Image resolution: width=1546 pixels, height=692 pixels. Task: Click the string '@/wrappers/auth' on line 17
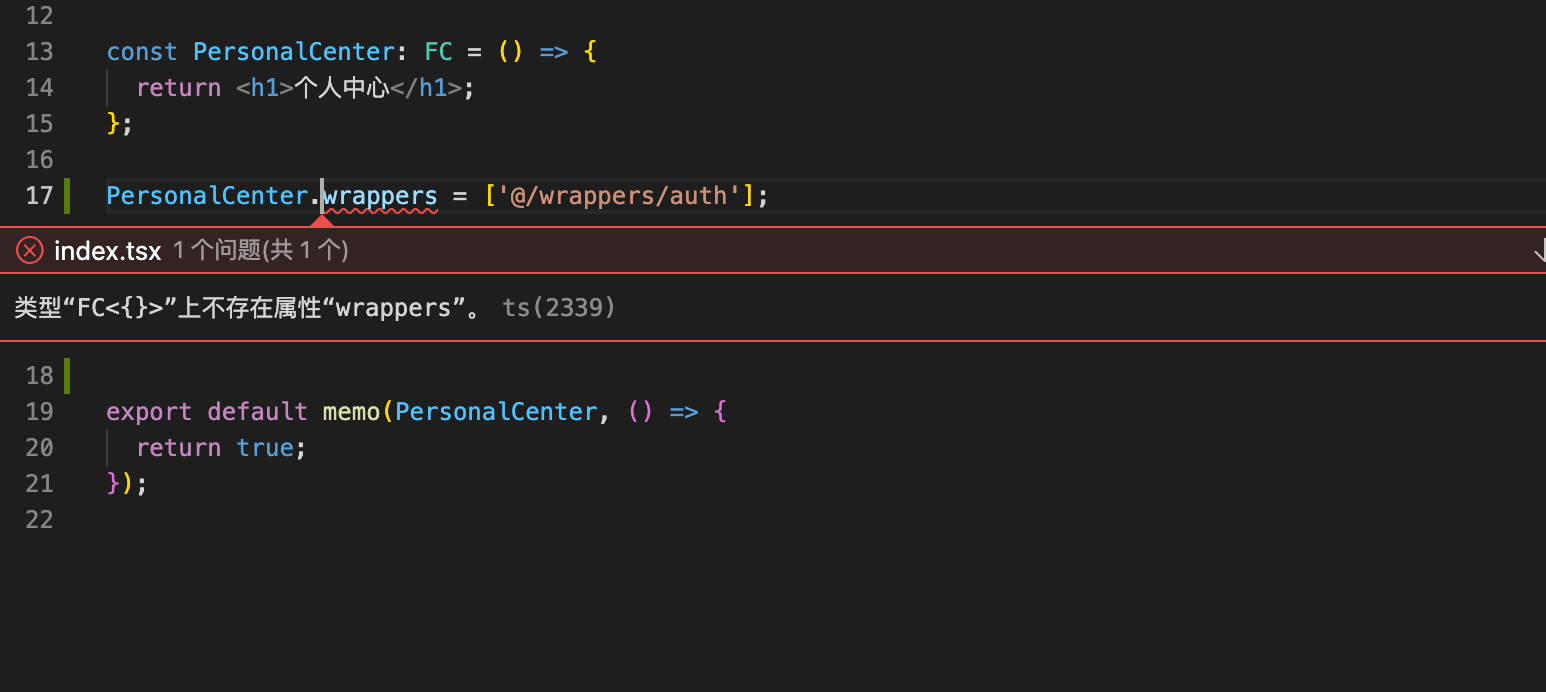(x=620, y=196)
